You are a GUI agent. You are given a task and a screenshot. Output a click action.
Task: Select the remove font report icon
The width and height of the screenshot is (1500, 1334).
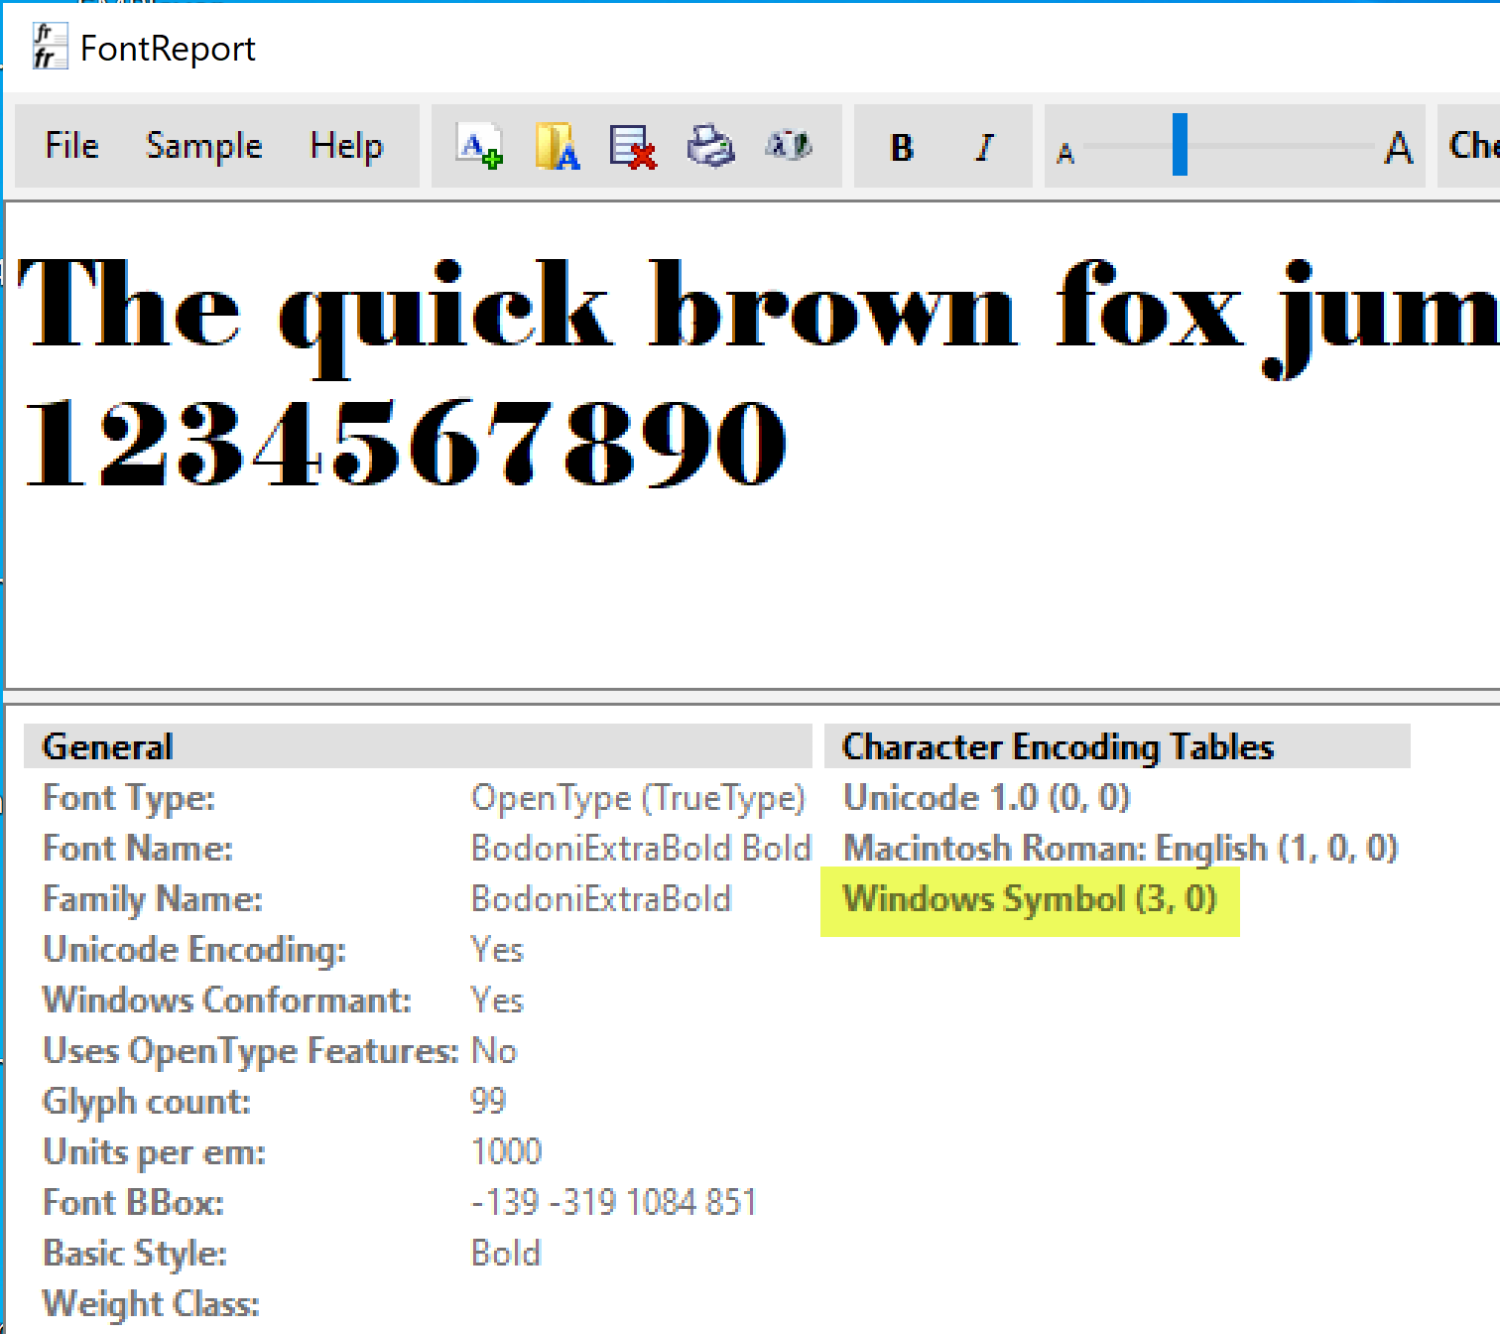point(632,146)
